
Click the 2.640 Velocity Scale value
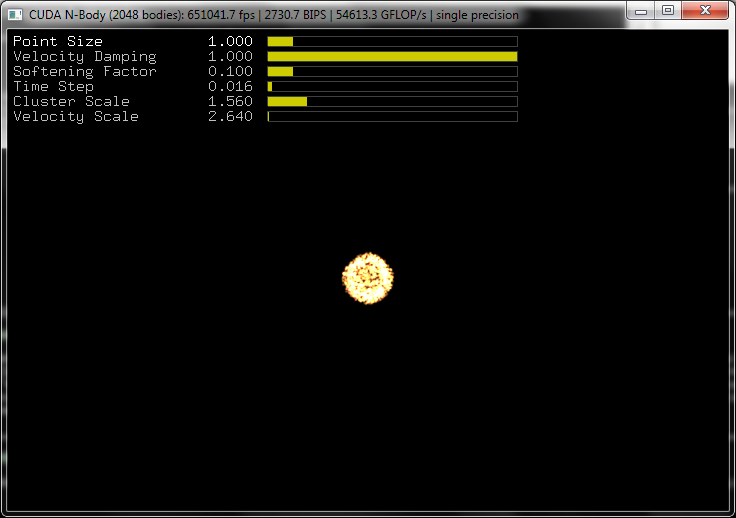pos(230,117)
